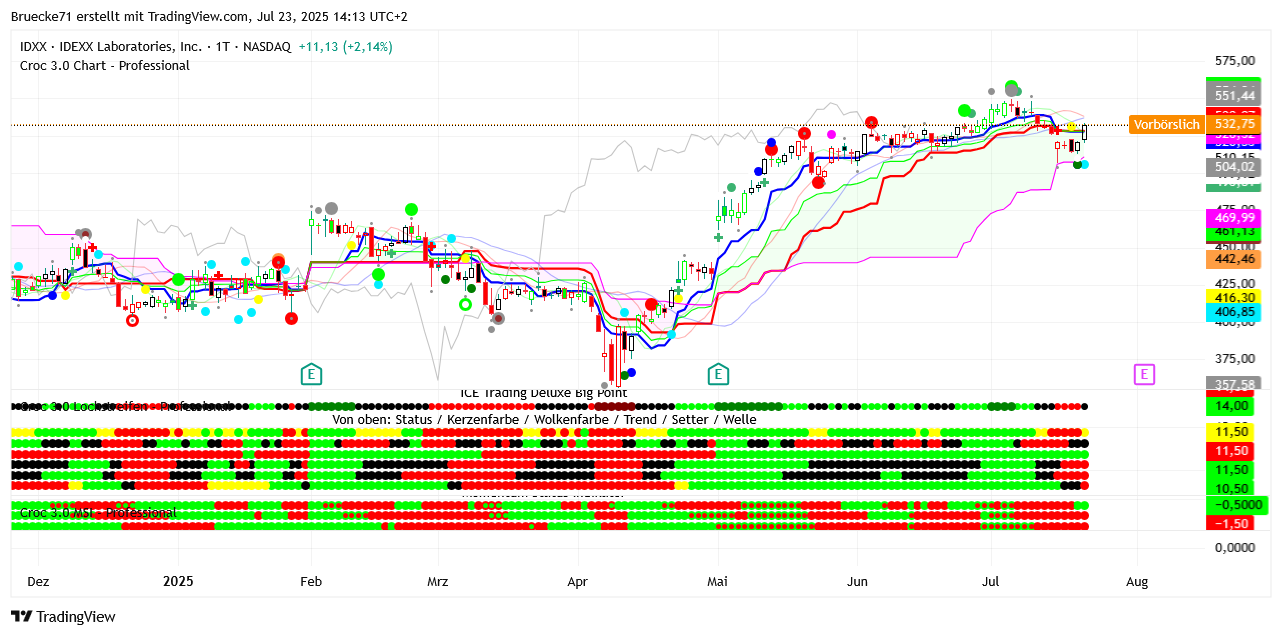Click the Croc 3.0 MSI - Professional legend

coord(98,513)
